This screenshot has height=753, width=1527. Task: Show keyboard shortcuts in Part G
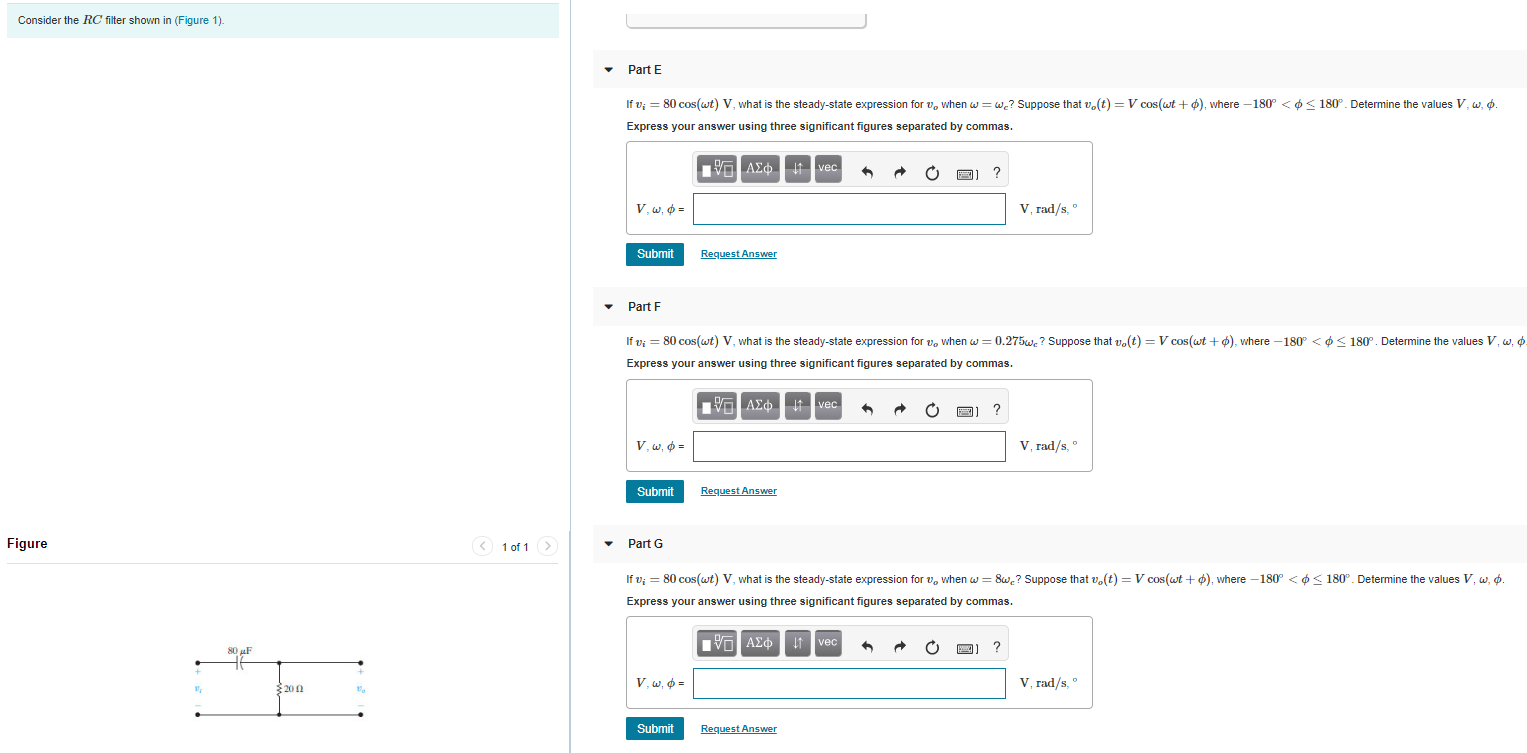point(966,647)
